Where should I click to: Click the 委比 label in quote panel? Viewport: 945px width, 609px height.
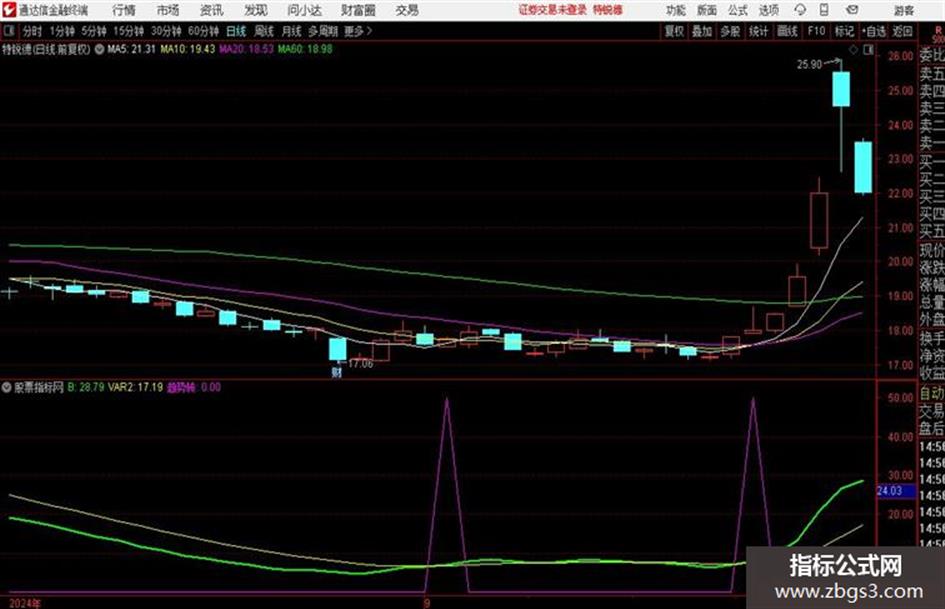(932, 56)
